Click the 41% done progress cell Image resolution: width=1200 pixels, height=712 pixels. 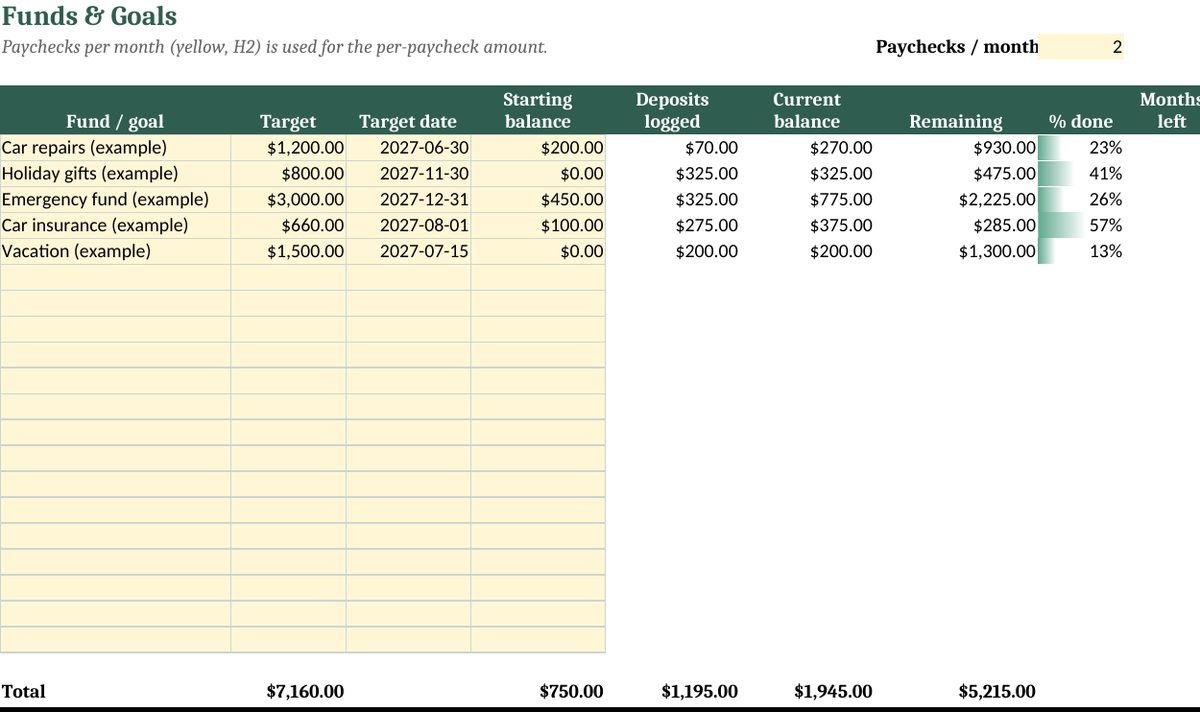[x=1081, y=174]
